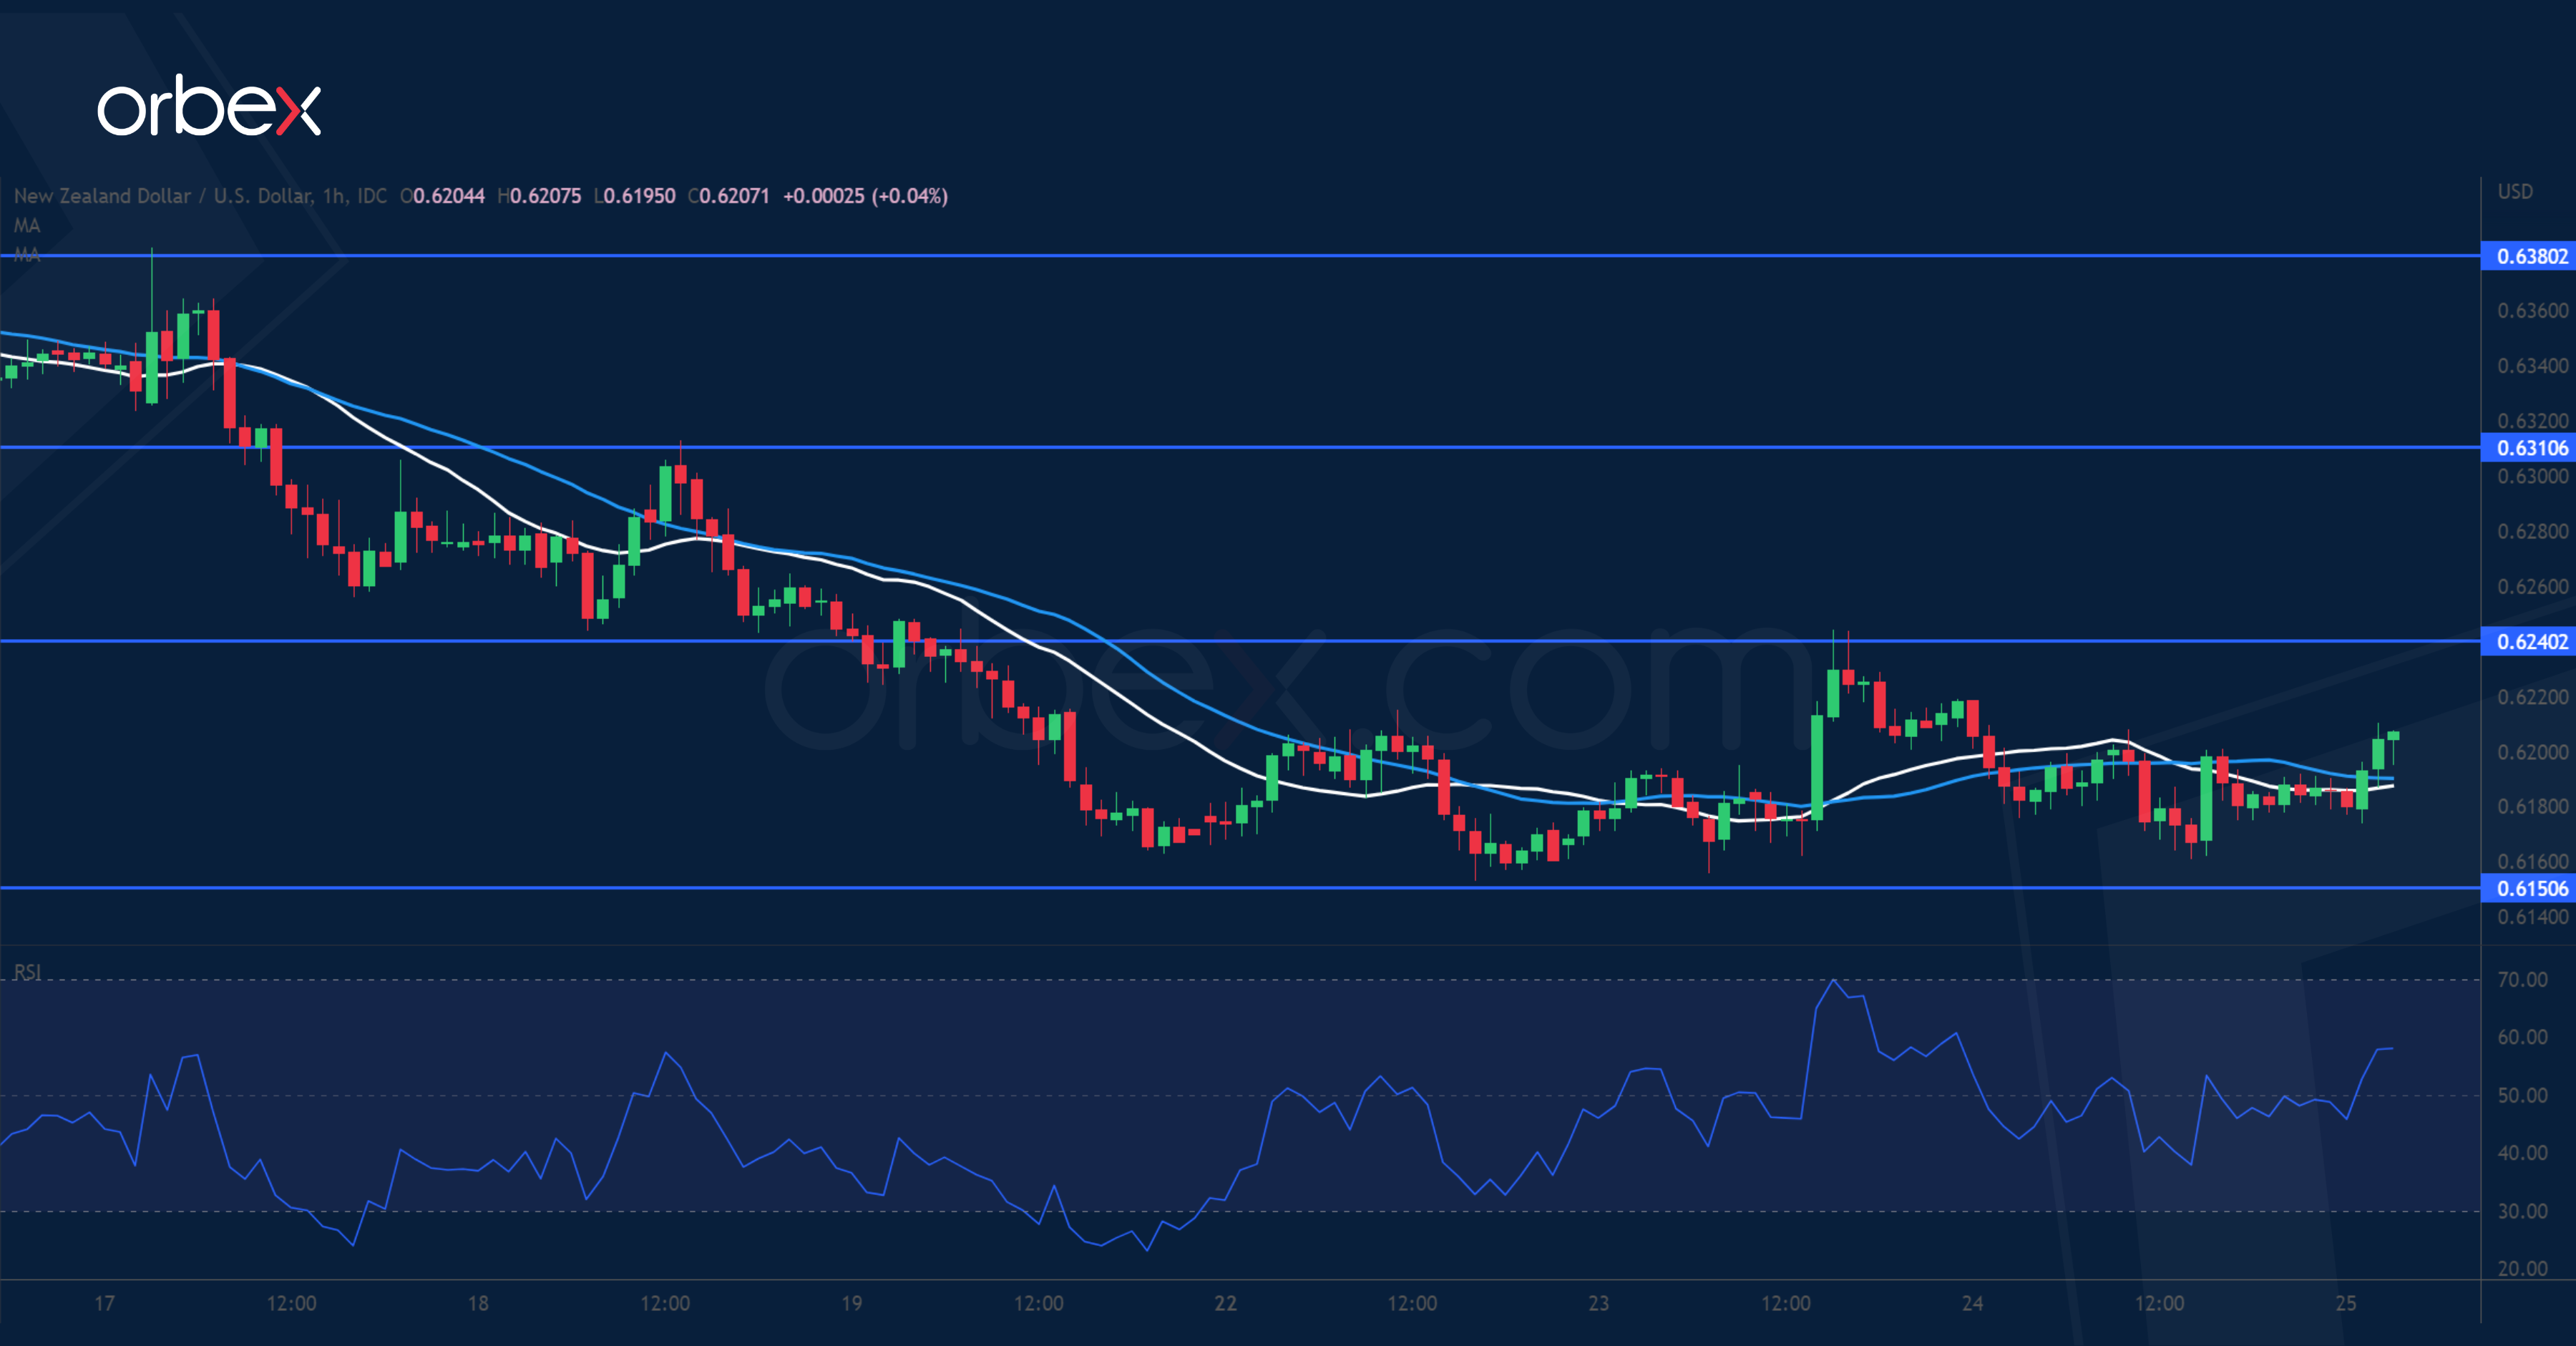Select the RSI indicator label

tap(27, 972)
